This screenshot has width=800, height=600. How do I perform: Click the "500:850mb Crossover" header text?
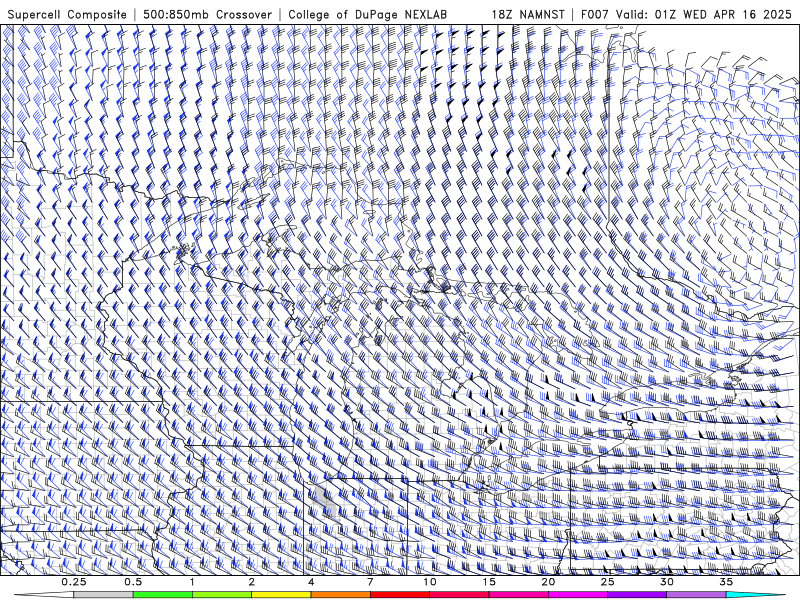207,14
